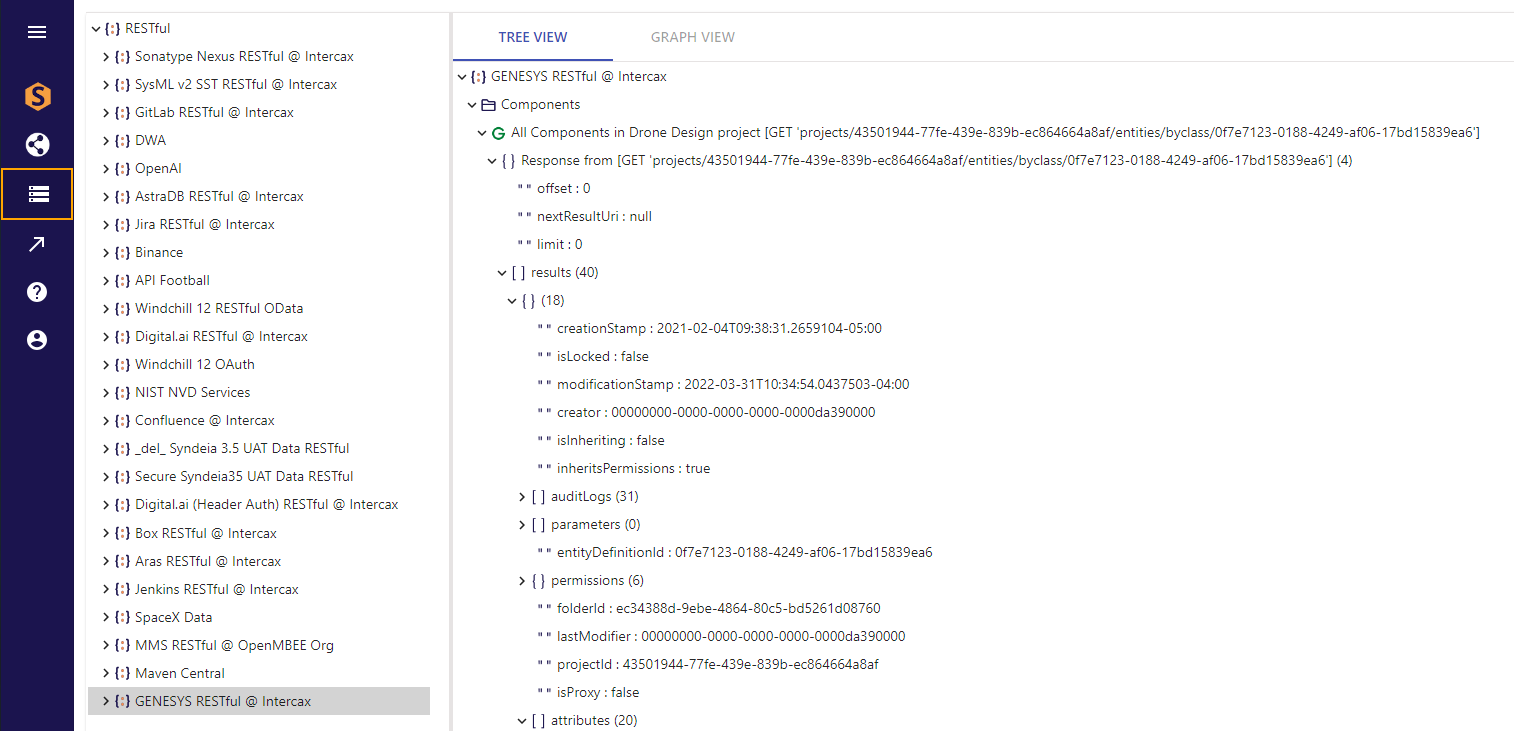Viewport: 1514px width, 731px height.
Task: Click the Syndeia orange hexagon logo
Action: click(37, 97)
